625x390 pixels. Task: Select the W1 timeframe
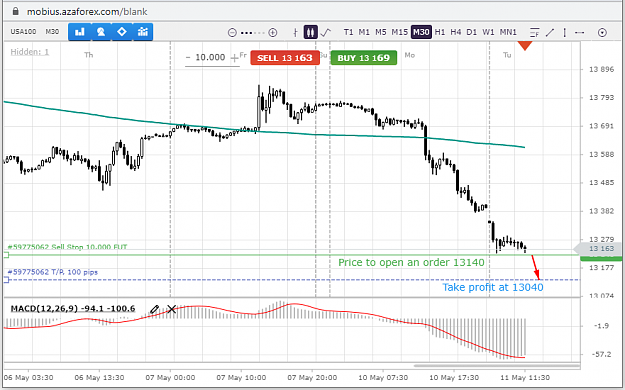(488, 32)
